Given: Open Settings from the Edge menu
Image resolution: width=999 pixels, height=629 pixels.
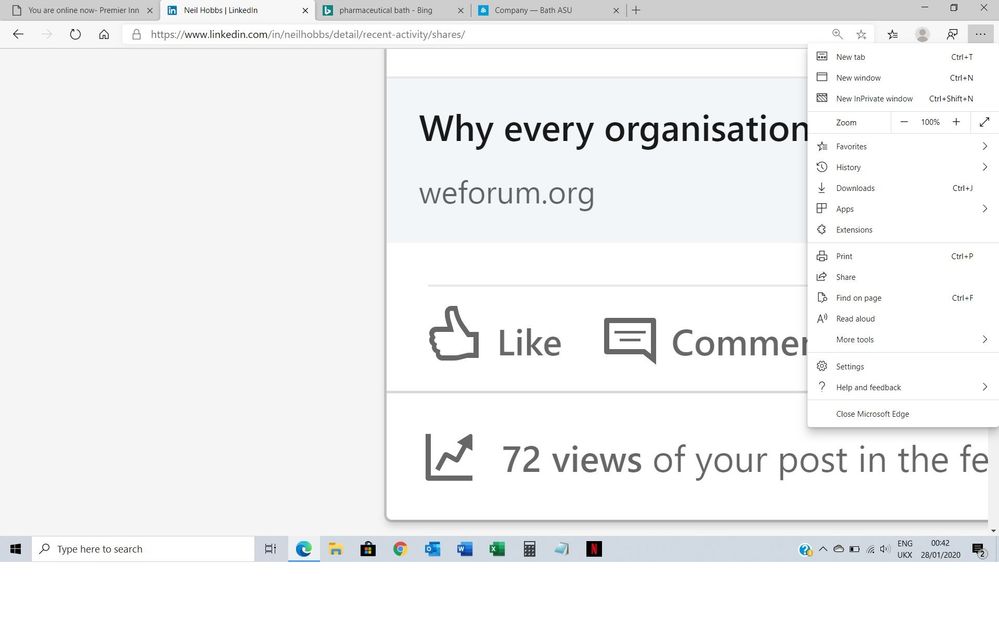Looking at the screenshot, I should [903, 366].
